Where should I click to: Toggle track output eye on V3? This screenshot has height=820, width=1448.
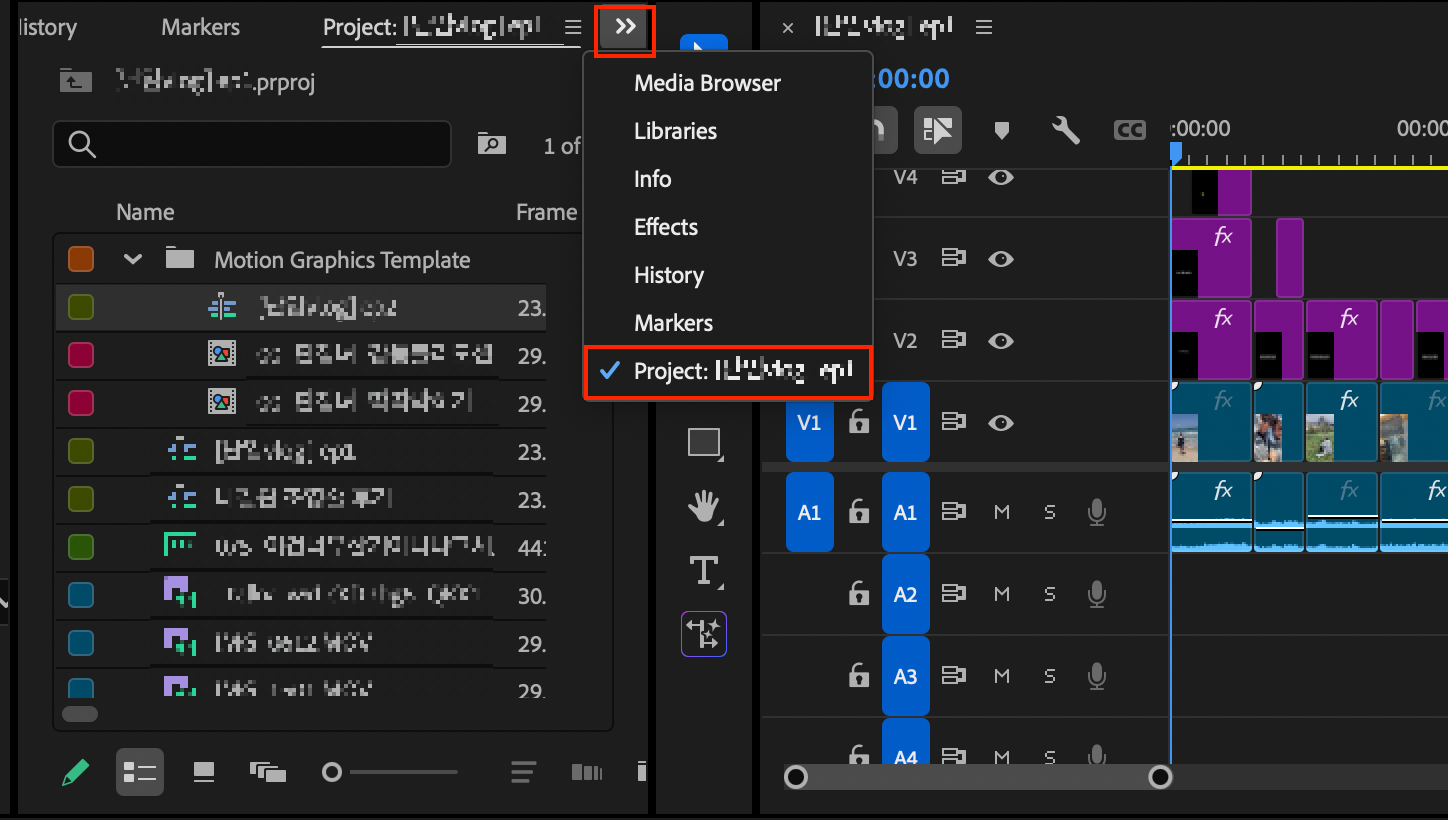[x=1001, y=258]
